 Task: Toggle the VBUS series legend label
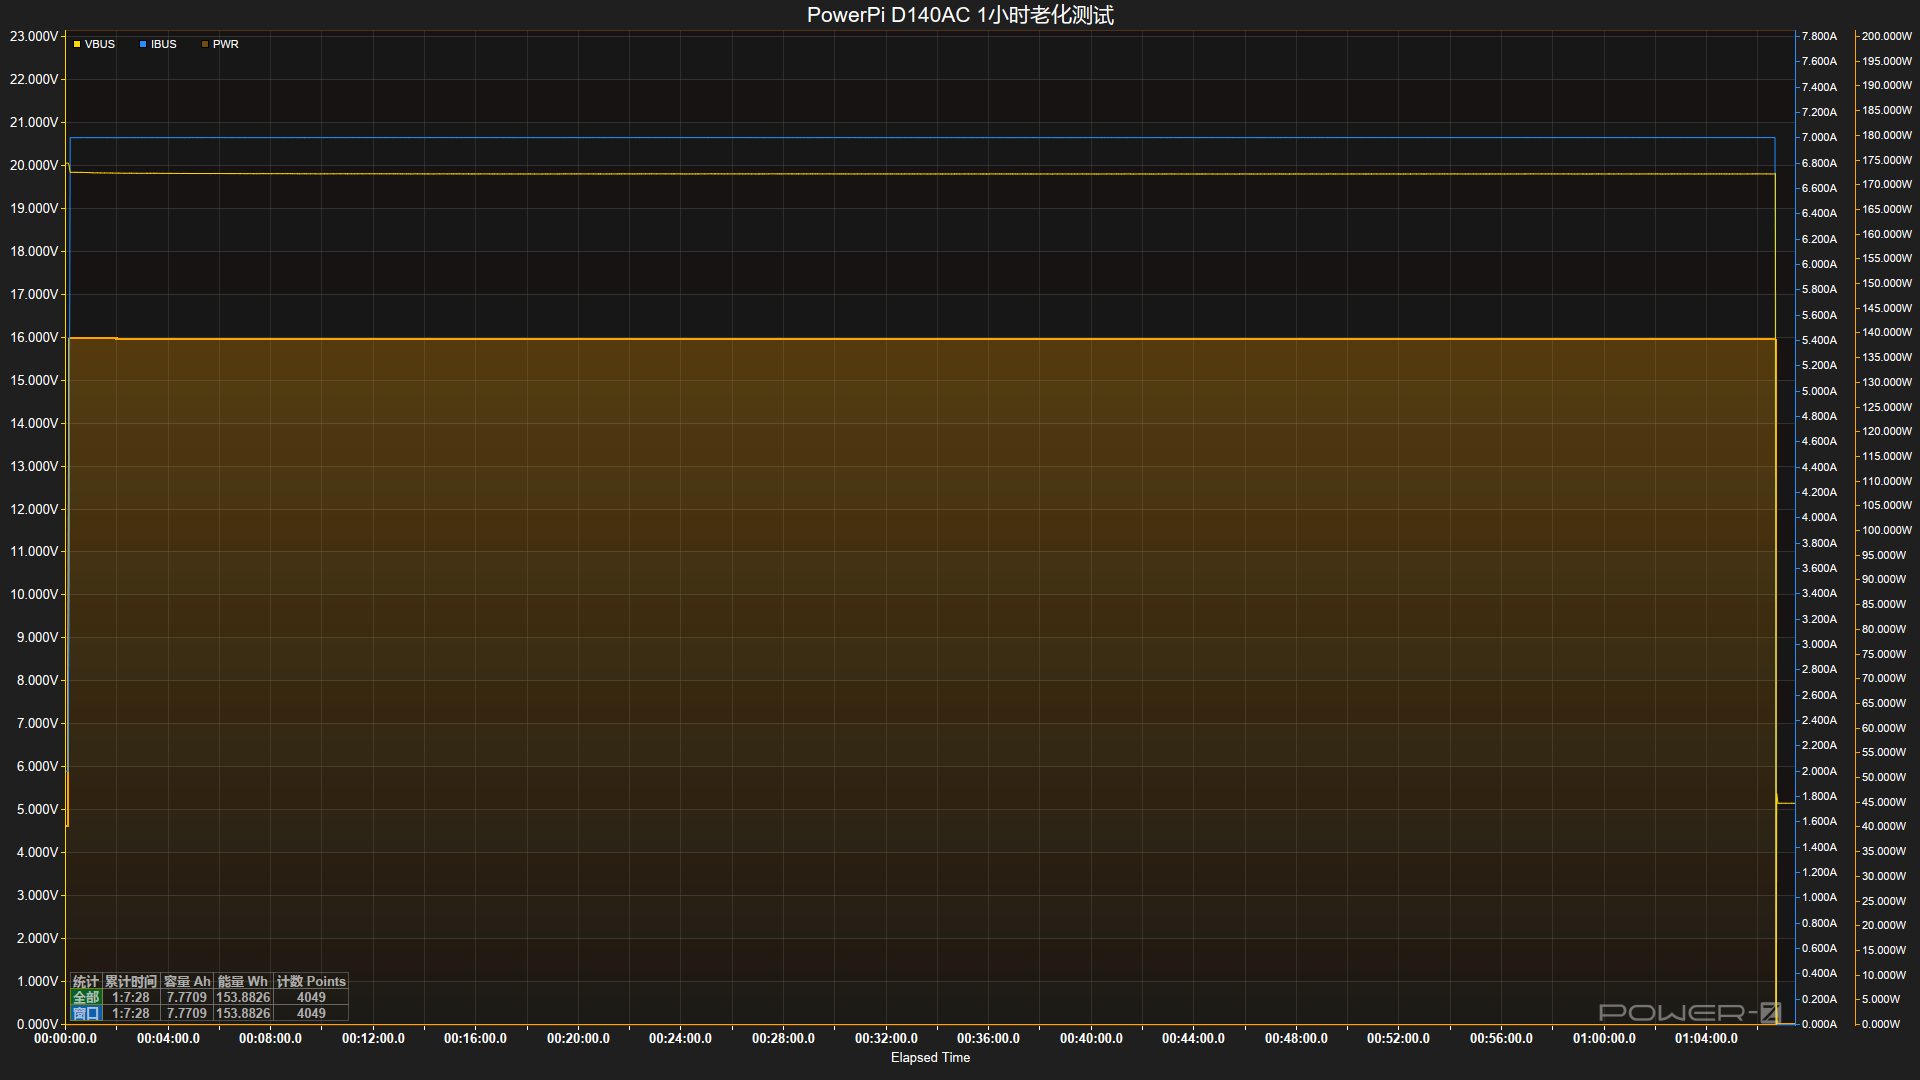tap(100, 44)
